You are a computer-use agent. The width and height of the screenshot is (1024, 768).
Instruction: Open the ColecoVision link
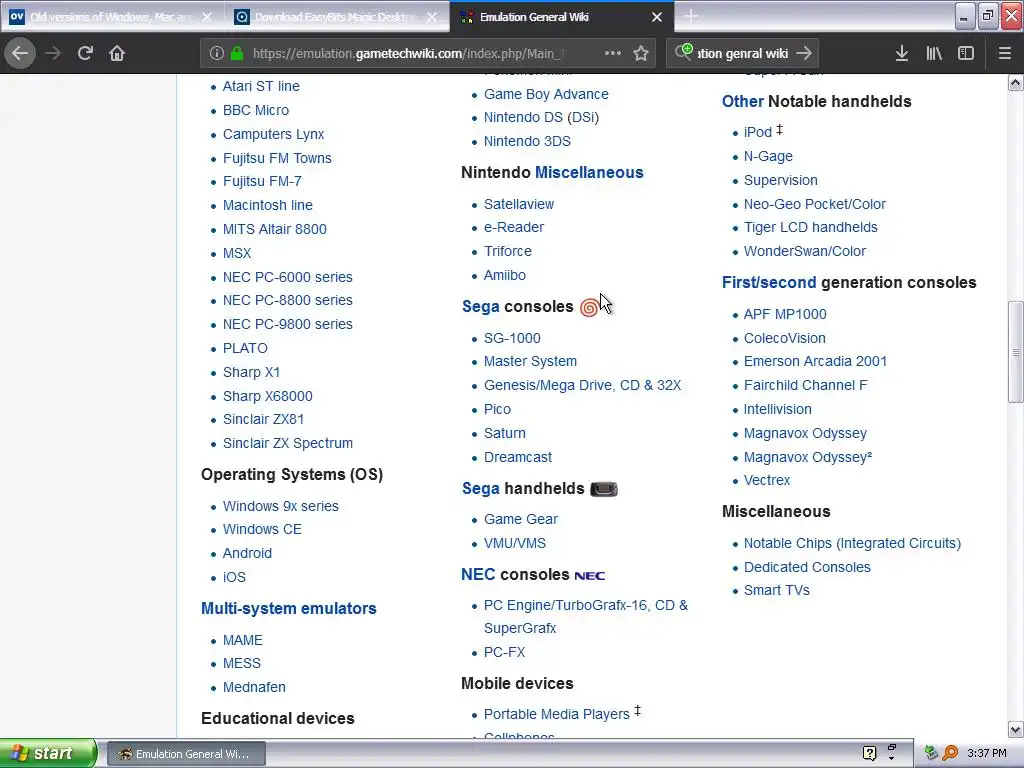[784, 338]
